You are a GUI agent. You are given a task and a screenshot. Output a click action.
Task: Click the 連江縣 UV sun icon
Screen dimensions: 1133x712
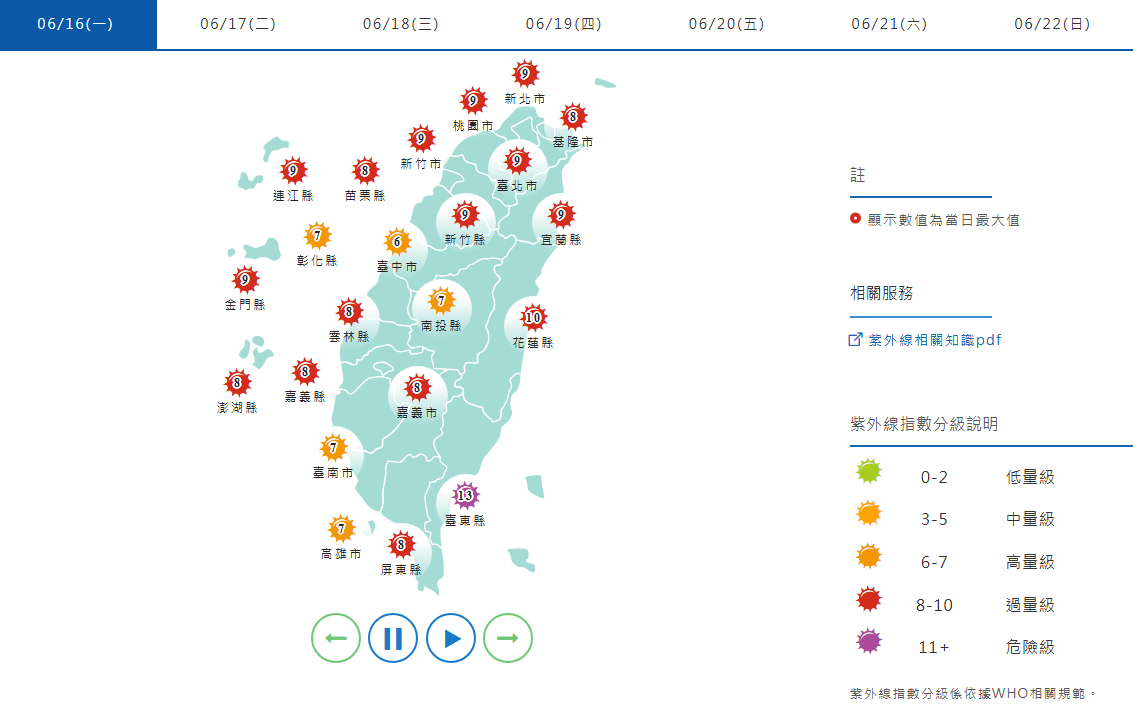[x=292, y=171]
